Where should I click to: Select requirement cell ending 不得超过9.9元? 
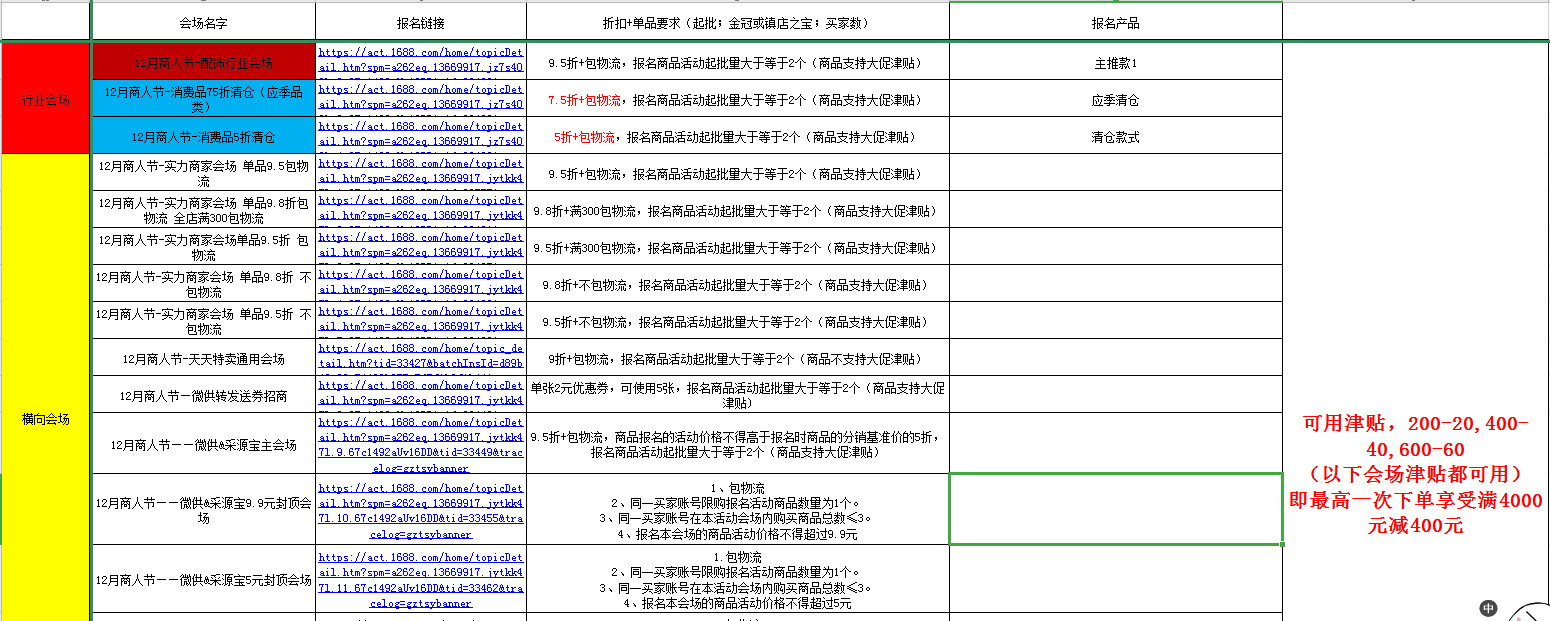737,510
